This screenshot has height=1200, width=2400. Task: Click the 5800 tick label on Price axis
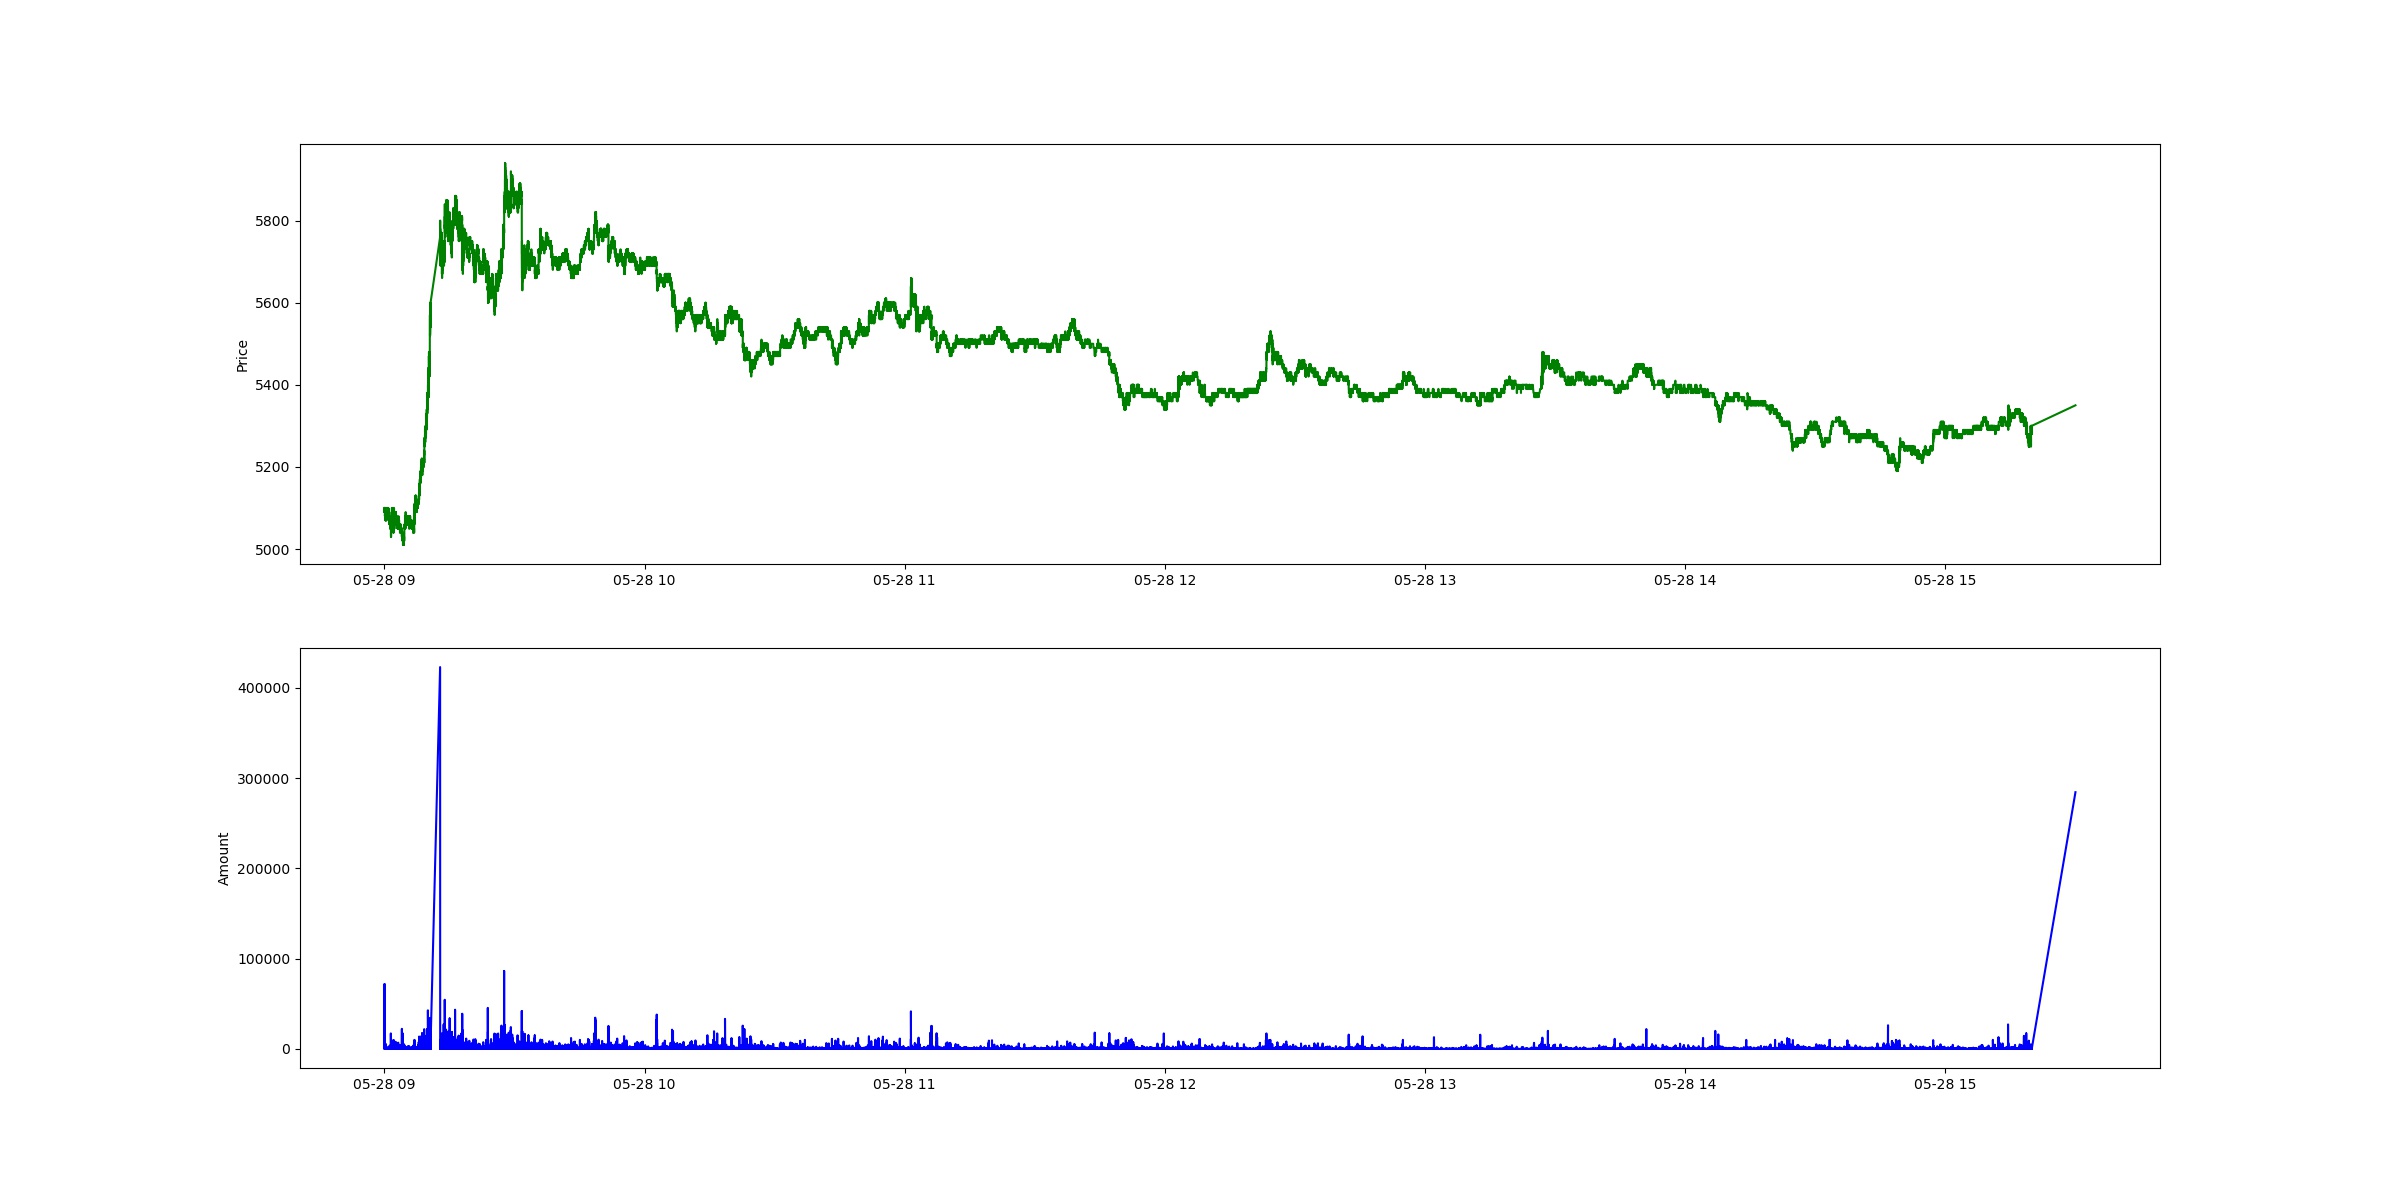(272, 221)
